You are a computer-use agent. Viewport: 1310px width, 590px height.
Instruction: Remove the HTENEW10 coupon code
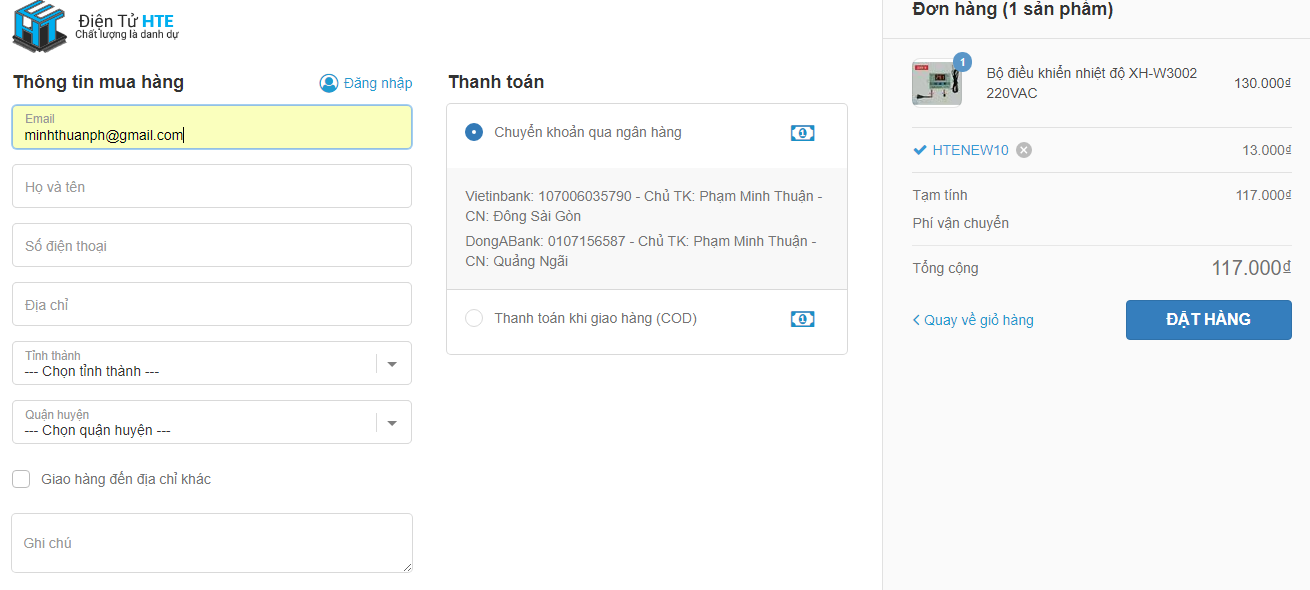click(1024, 150)
